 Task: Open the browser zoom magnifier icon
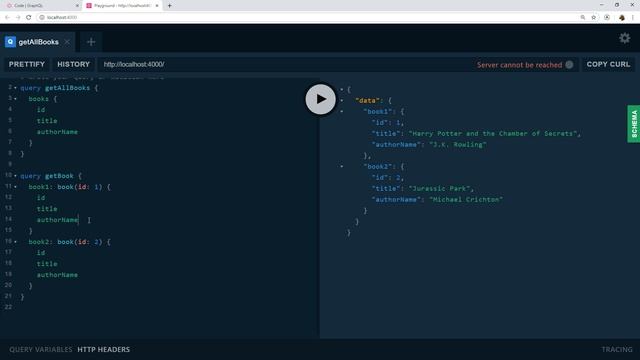583,17
